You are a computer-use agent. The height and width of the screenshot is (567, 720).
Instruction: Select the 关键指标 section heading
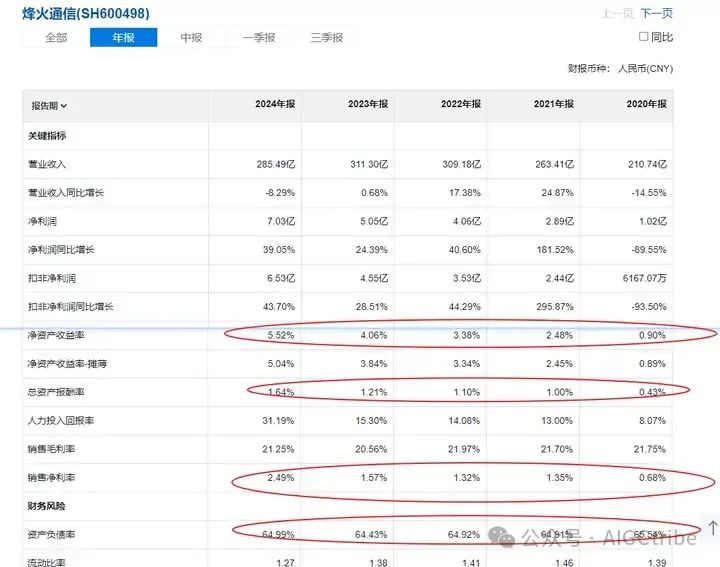[x=47, y=136]
